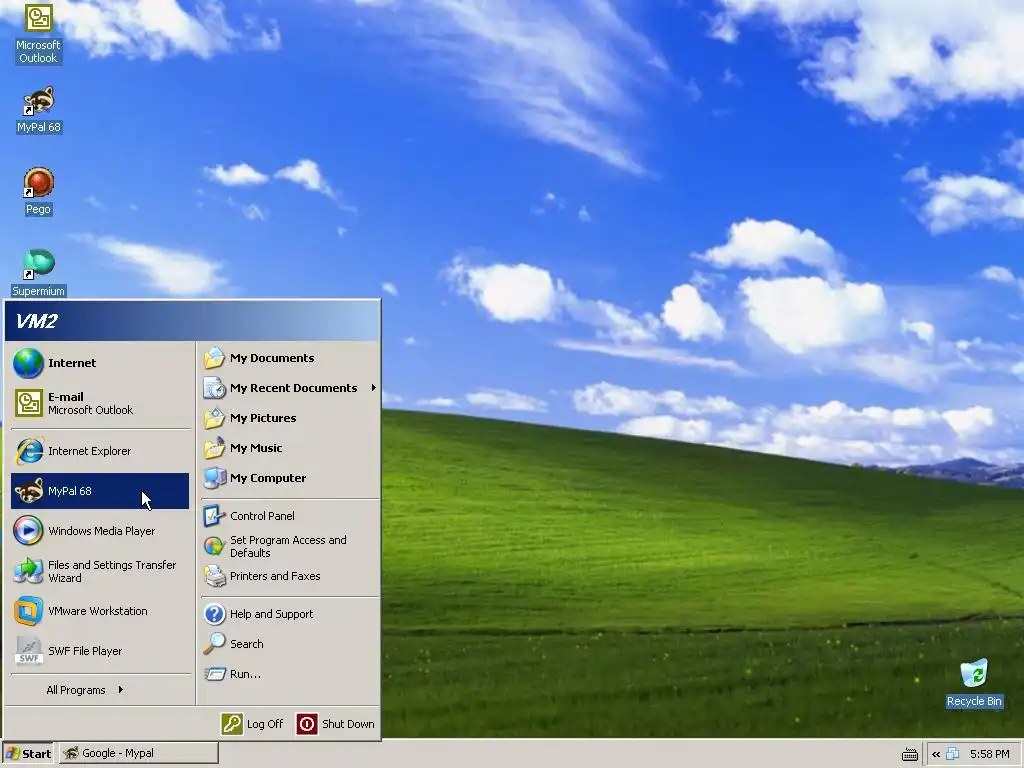The image size is (1024, 768).
Task: Open Help and Support
Action: pos(290,614)
